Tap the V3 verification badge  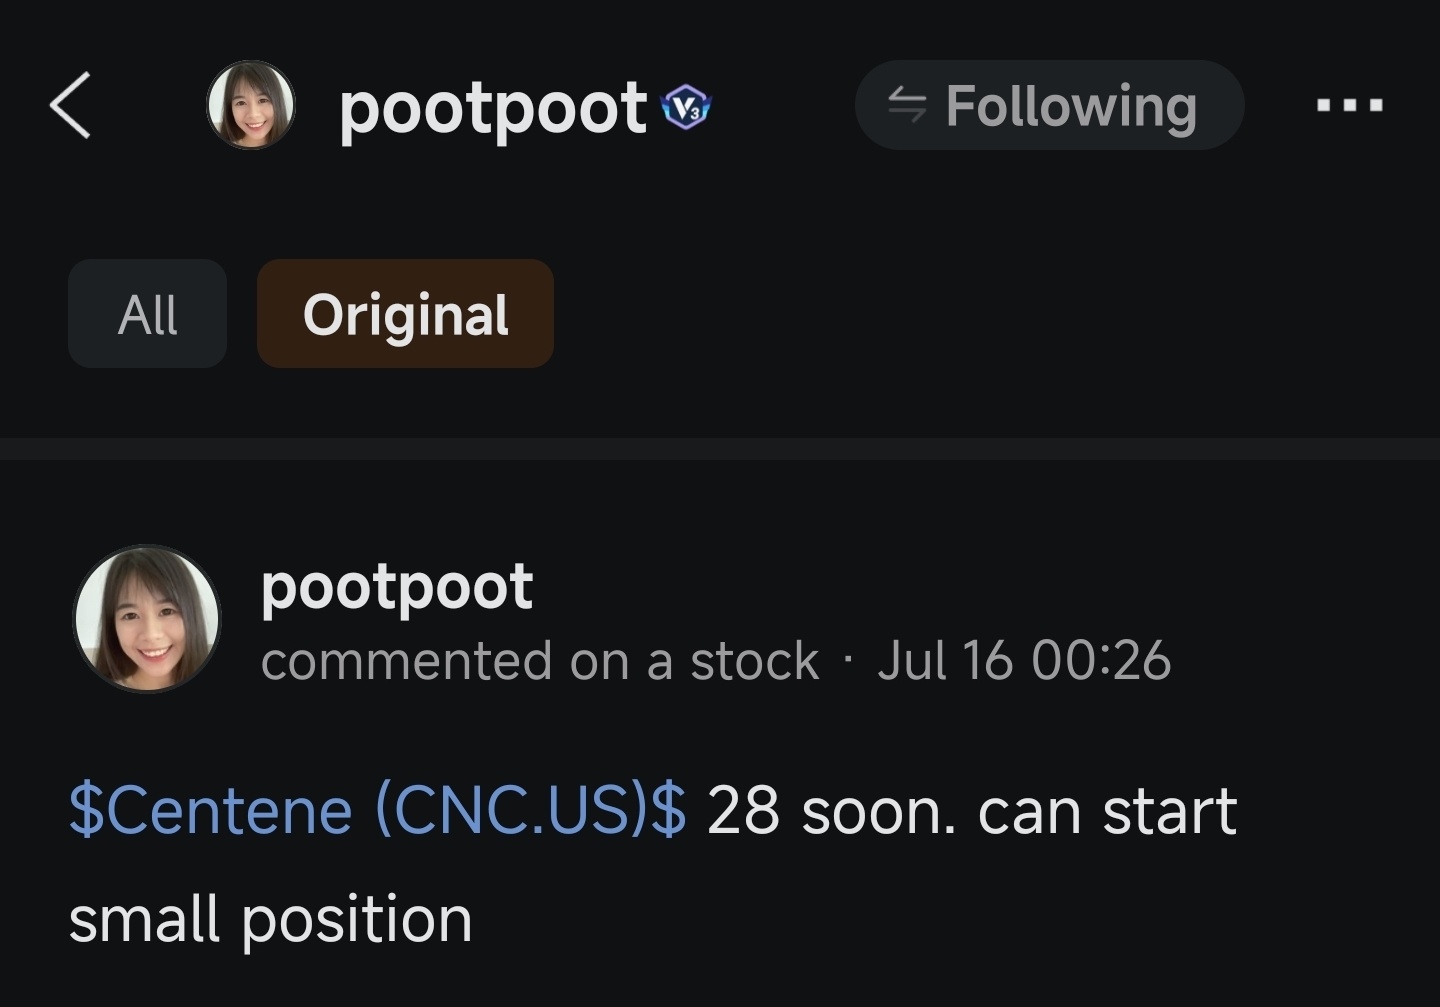(686, 107)
